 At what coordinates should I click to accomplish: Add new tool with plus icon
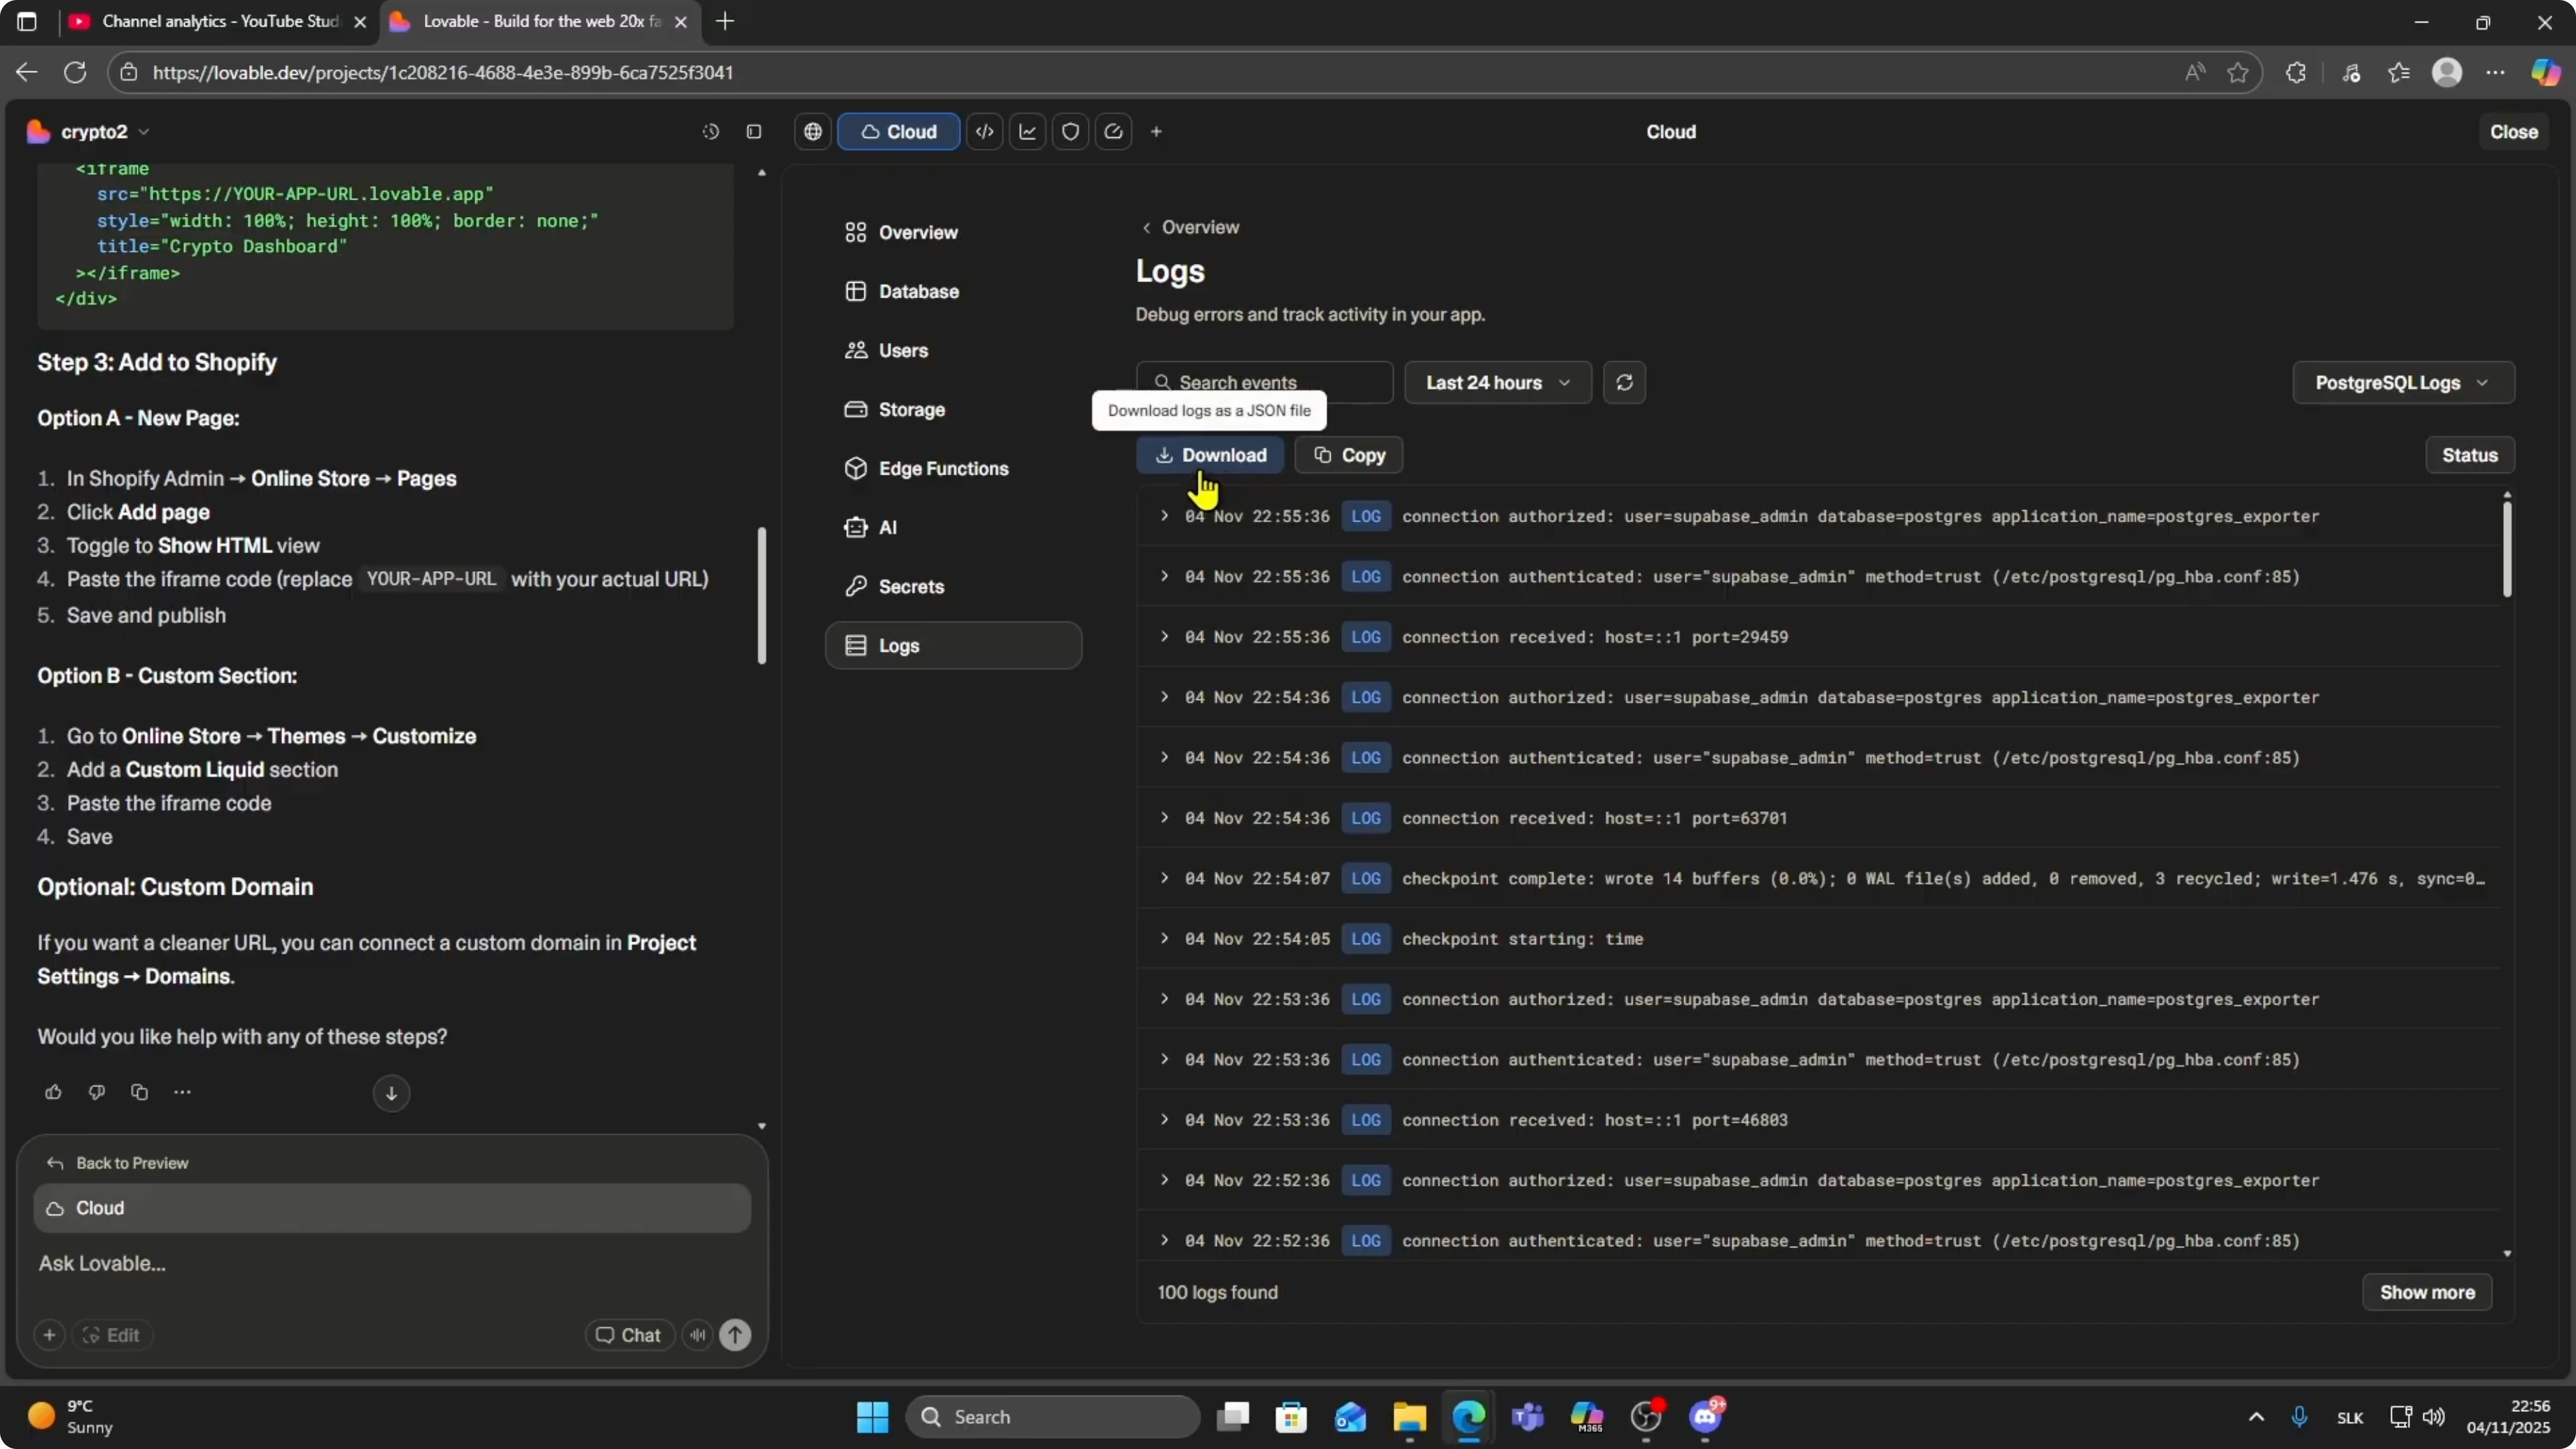pyautogui.click(x=1156, y=132)
